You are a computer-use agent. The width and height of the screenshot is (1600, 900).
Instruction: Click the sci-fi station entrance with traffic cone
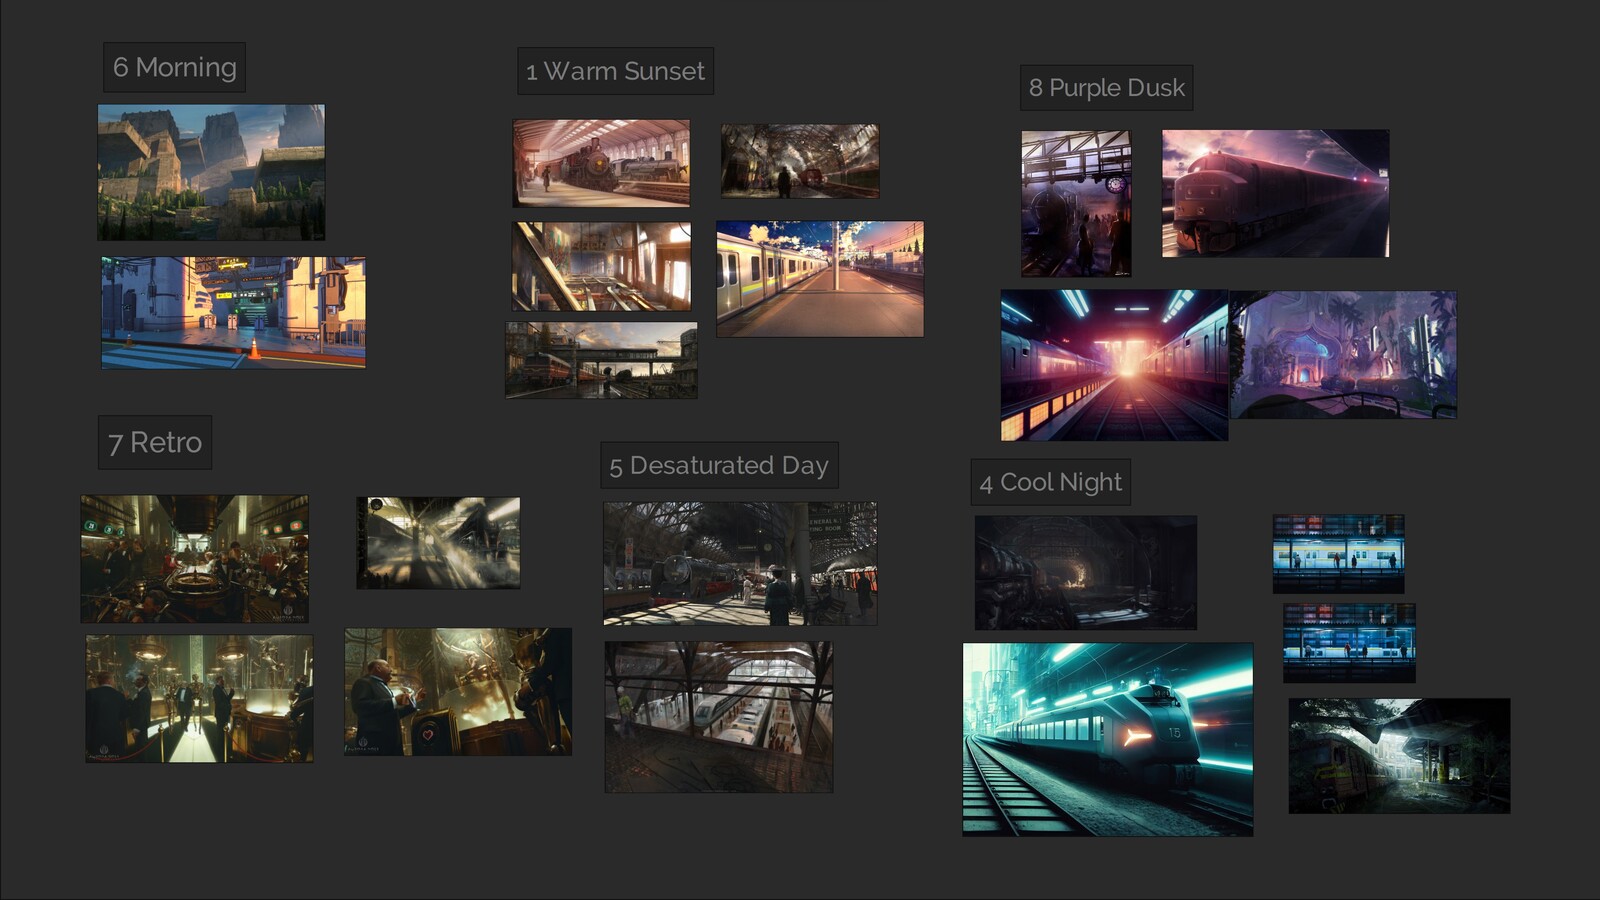pyautogui.click(x=233, y=312)
